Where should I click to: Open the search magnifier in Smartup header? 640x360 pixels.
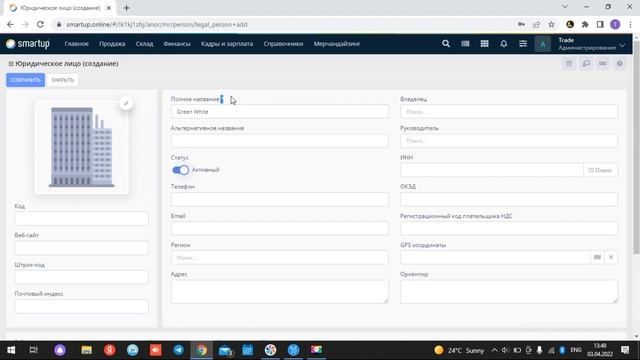(x=446, y=44)
